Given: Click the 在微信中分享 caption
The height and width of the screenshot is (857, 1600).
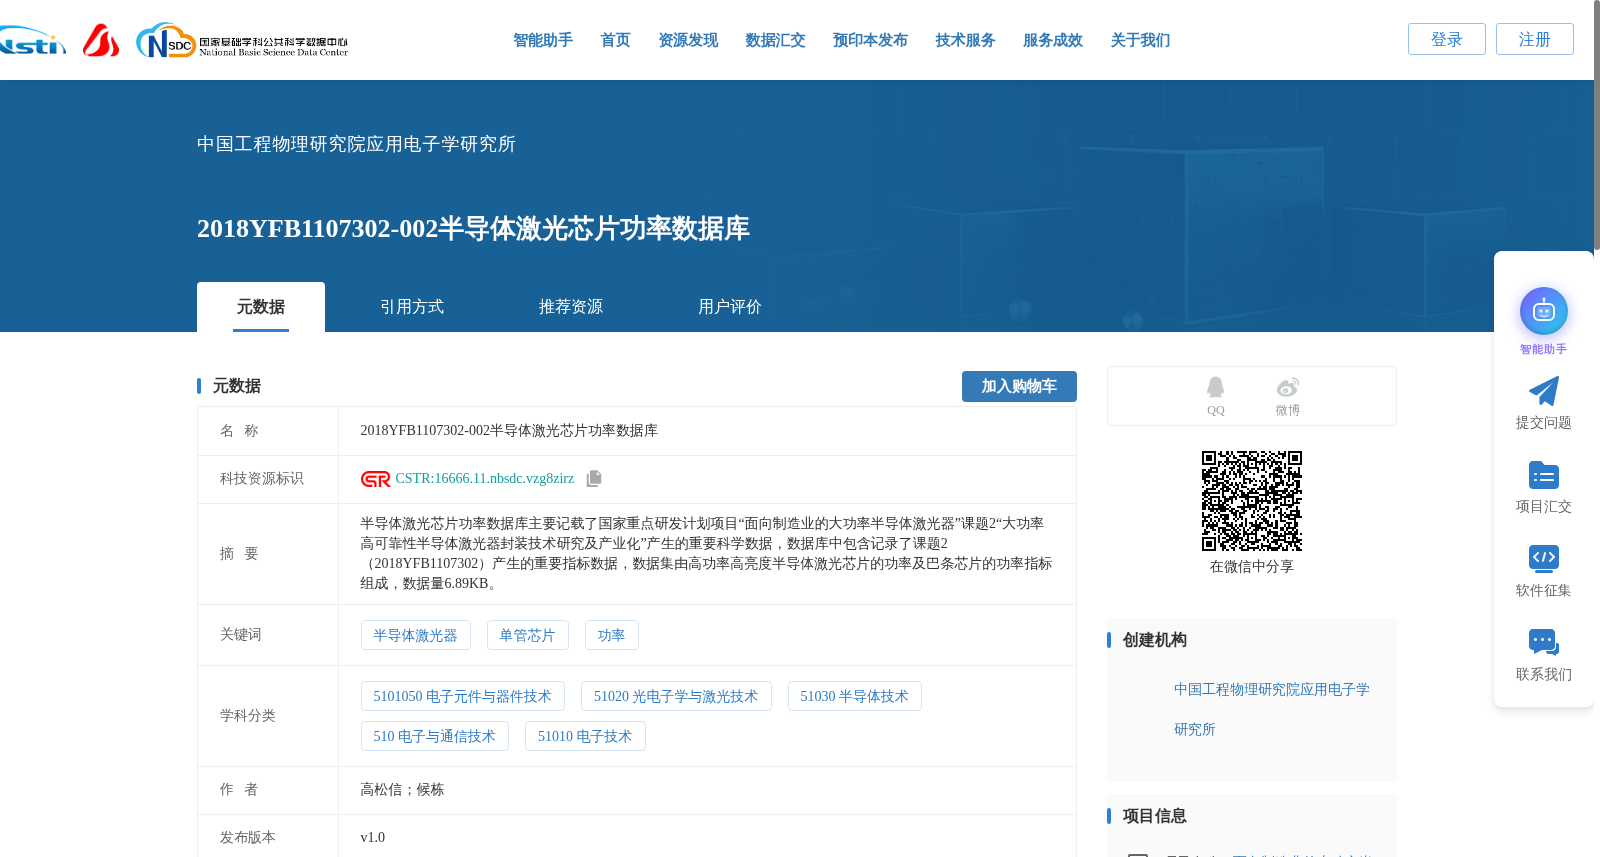Looking at the screenshot, I should (1252, 567).
